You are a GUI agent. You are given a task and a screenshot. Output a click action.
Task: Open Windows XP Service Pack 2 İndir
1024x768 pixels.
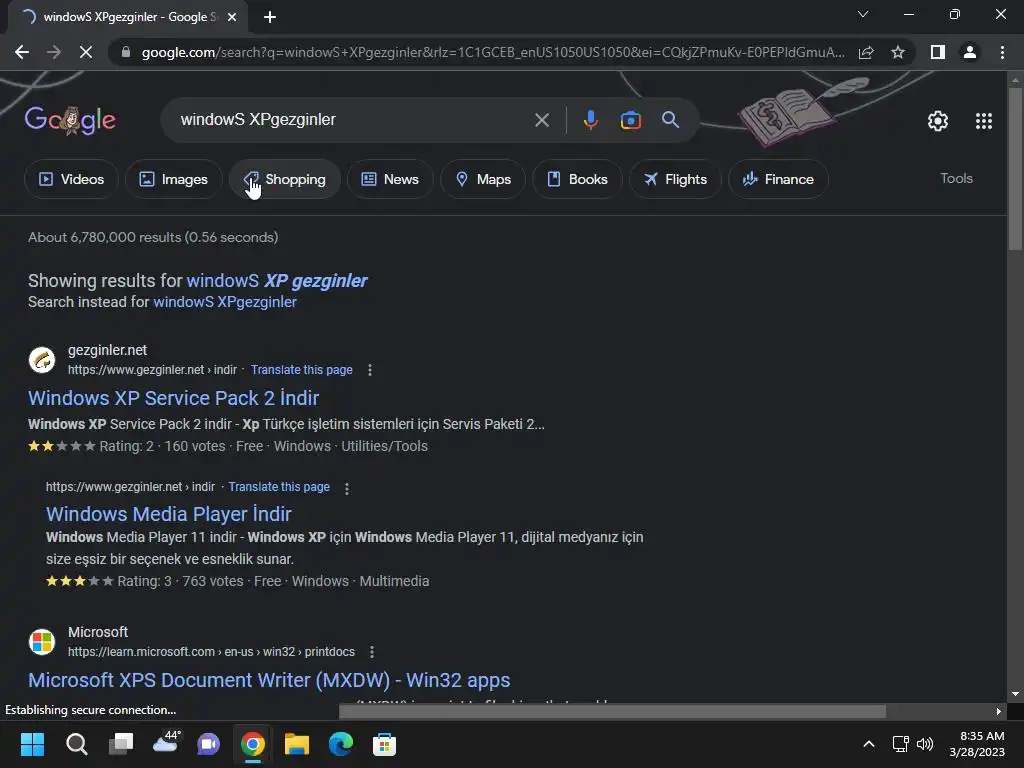pos(174,398)
